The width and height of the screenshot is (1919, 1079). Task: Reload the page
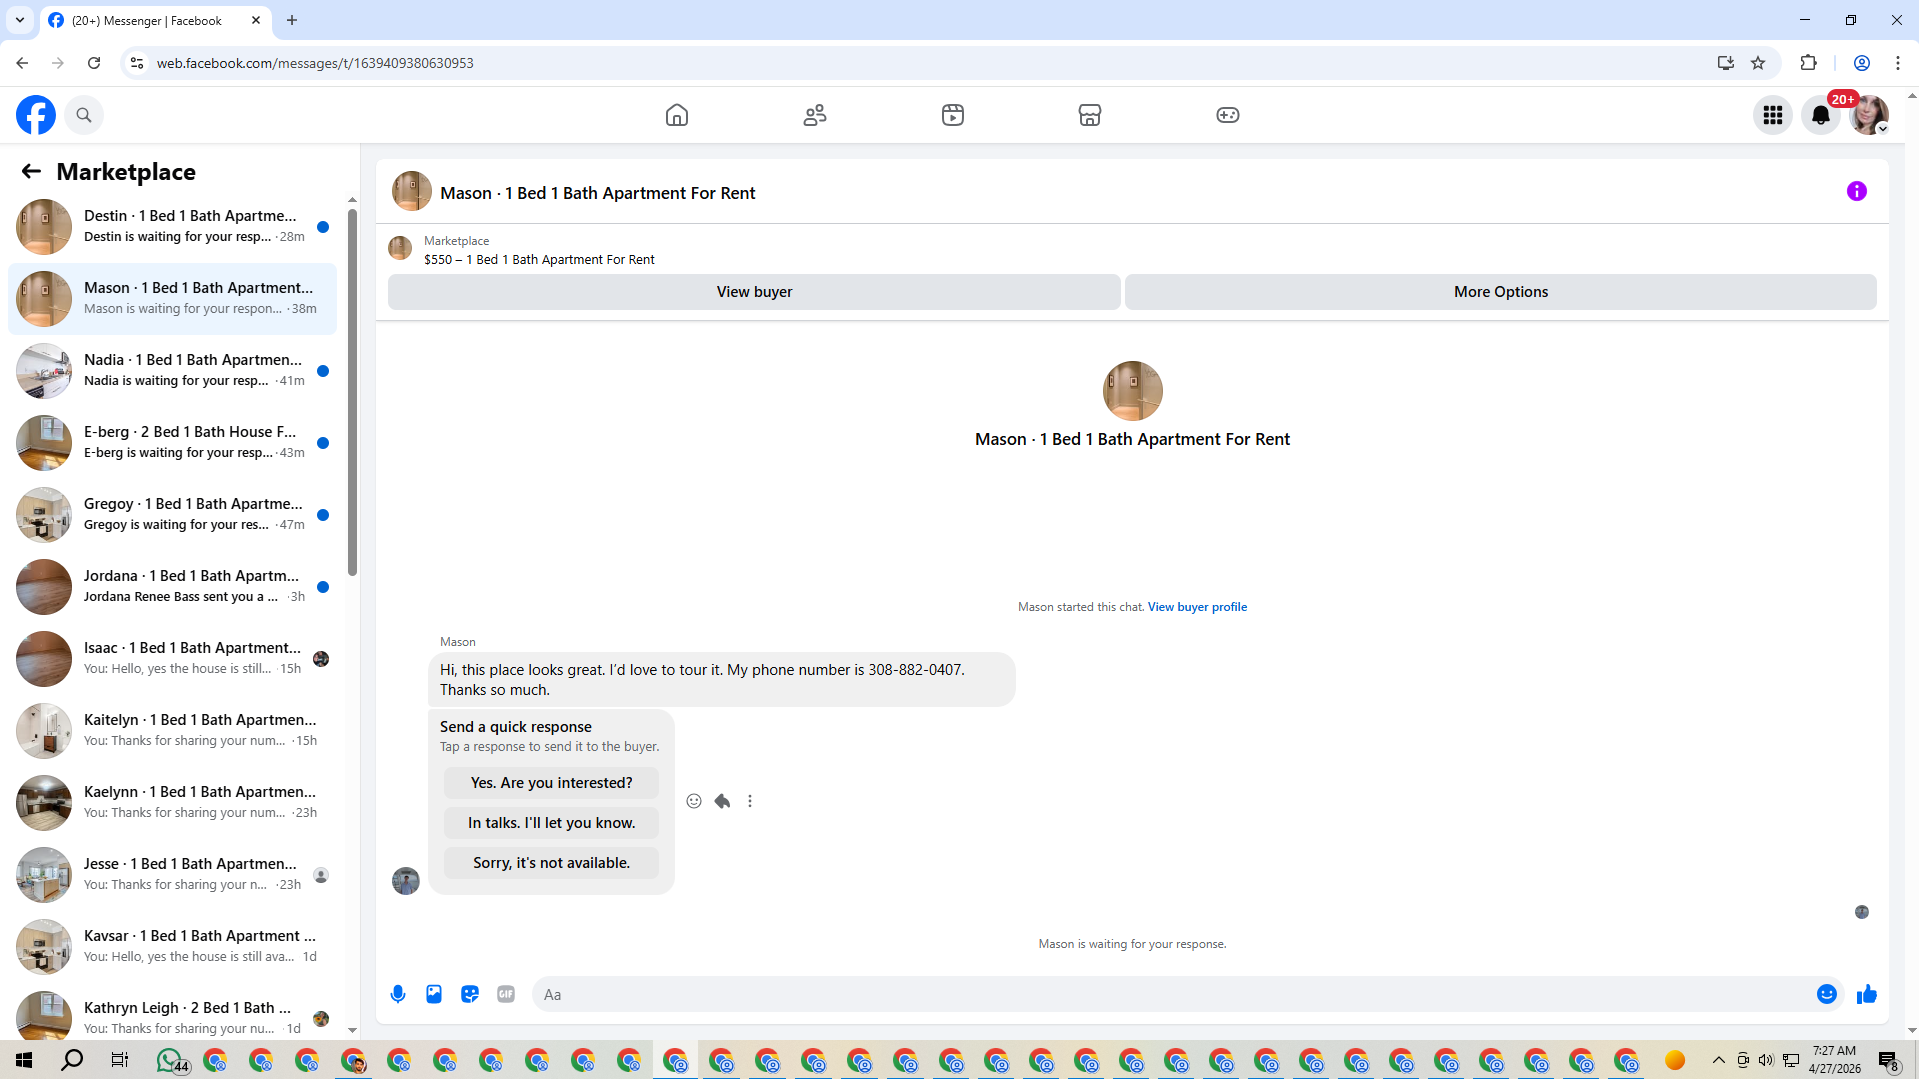pyautogui.click(x=94, y=63)
